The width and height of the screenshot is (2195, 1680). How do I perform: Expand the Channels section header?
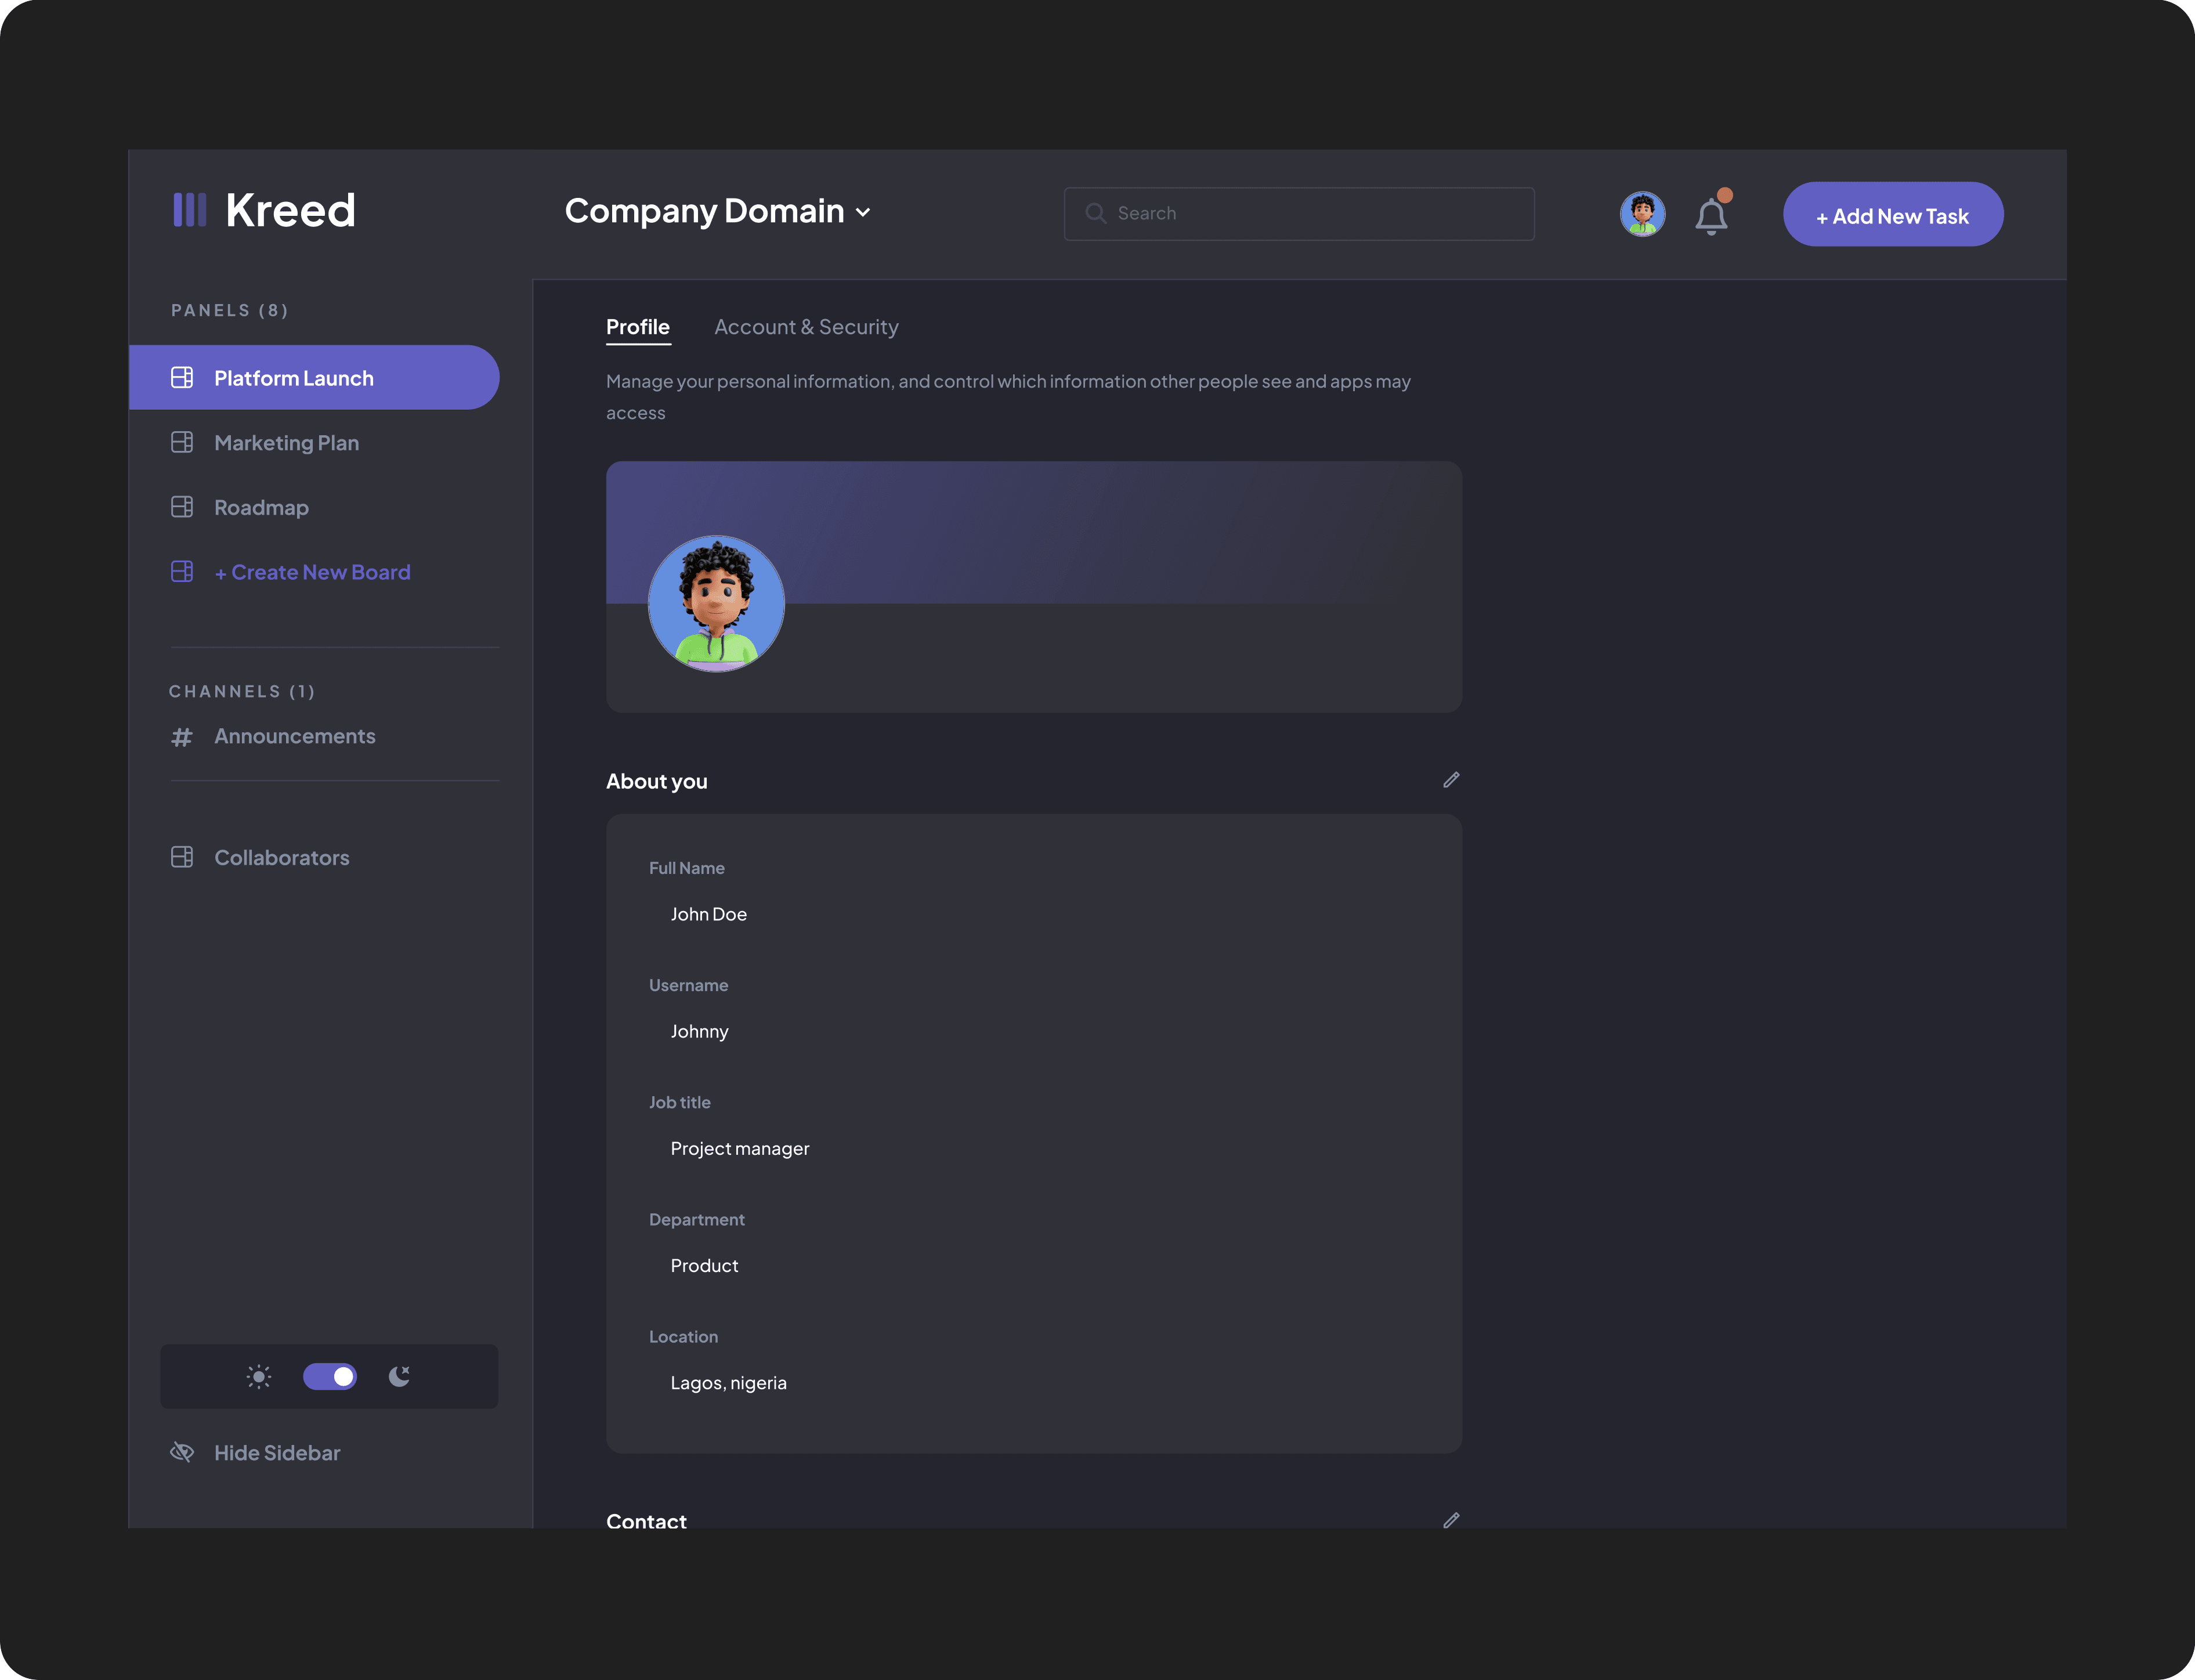pos(241,690)
